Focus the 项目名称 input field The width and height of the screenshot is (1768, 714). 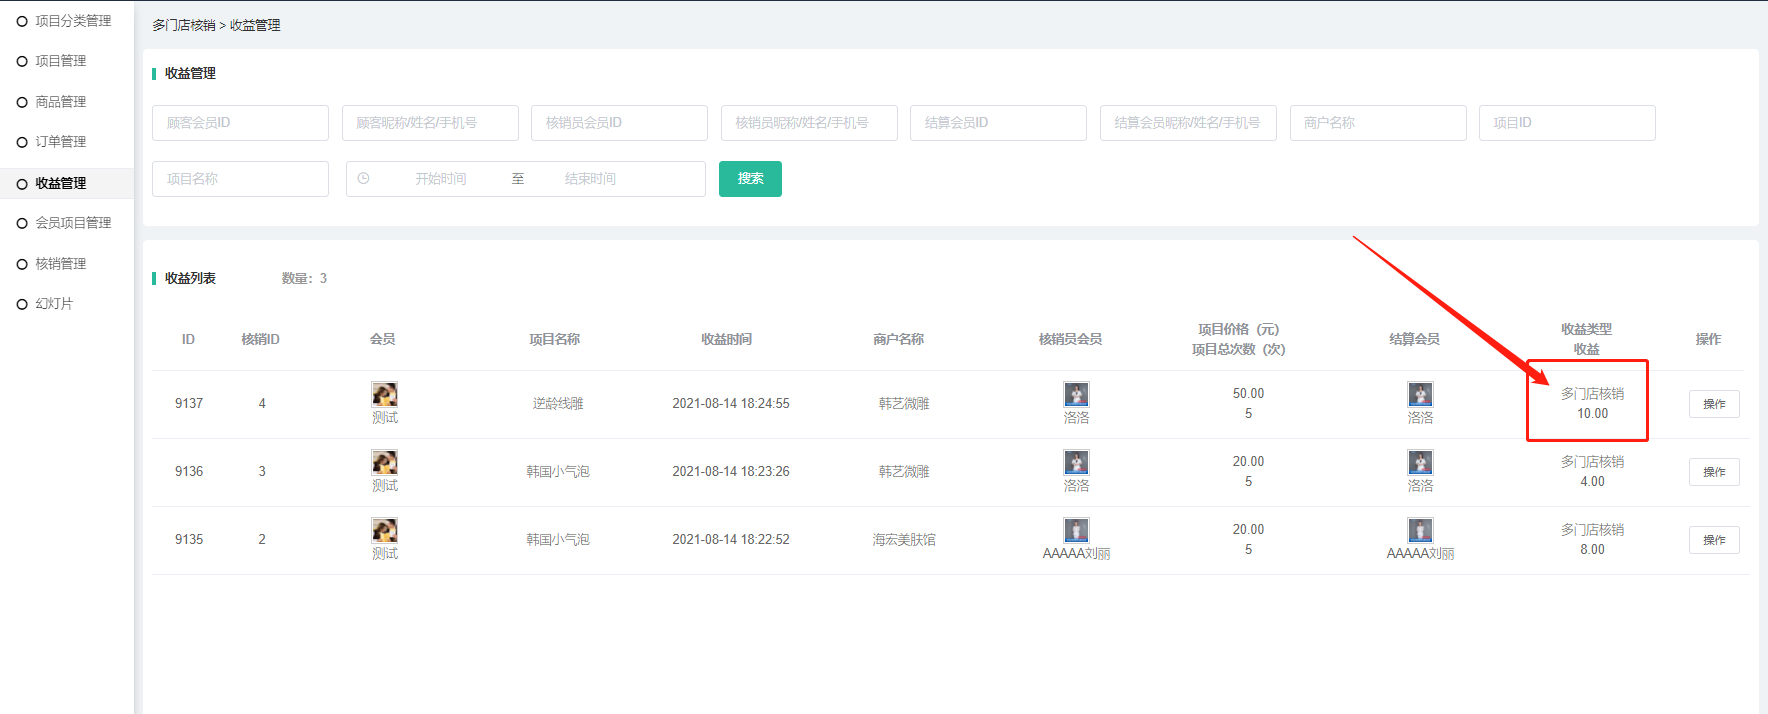coord(240,179)
